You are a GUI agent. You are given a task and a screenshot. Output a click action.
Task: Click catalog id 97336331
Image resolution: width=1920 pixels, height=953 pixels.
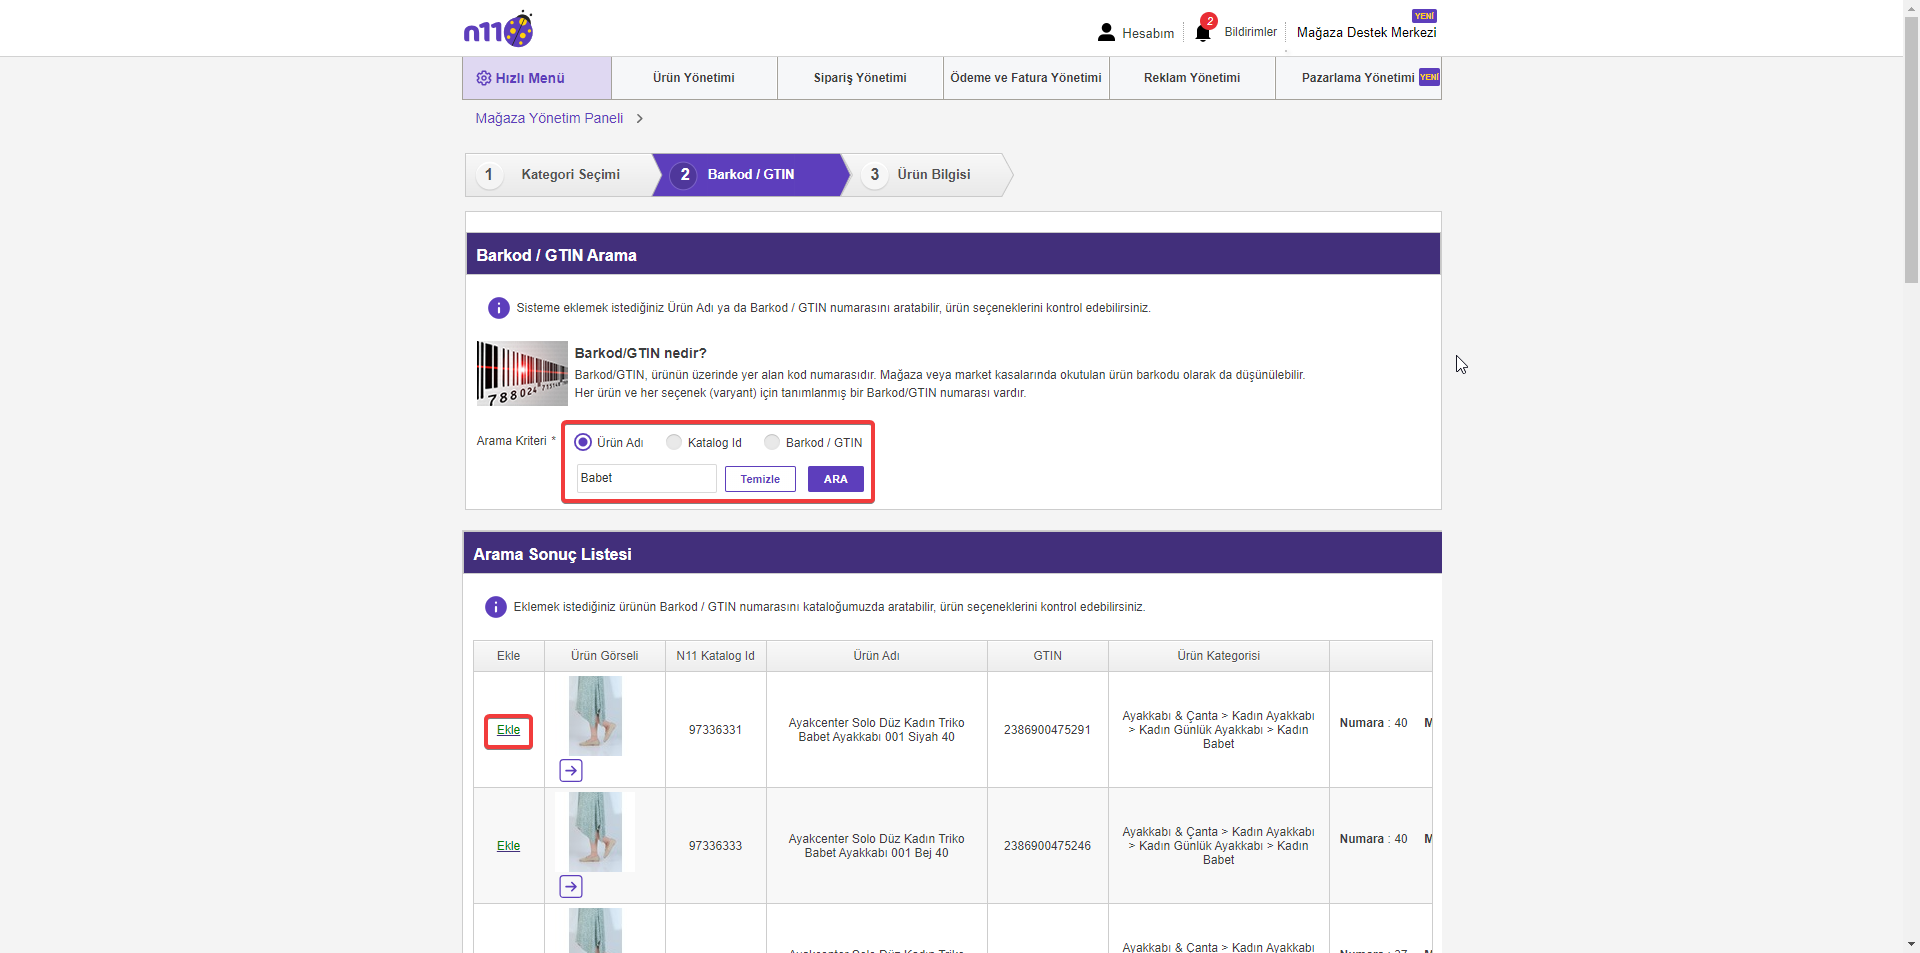tap(715, 730)
